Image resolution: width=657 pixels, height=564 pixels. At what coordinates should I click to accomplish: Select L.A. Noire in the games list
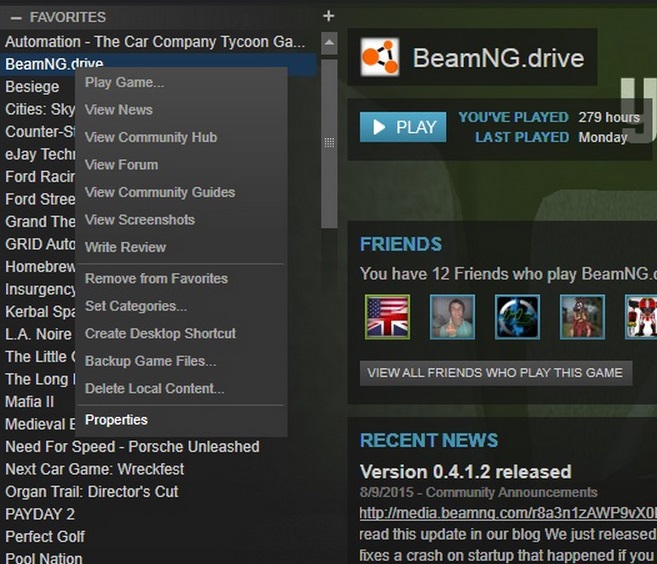38,334
